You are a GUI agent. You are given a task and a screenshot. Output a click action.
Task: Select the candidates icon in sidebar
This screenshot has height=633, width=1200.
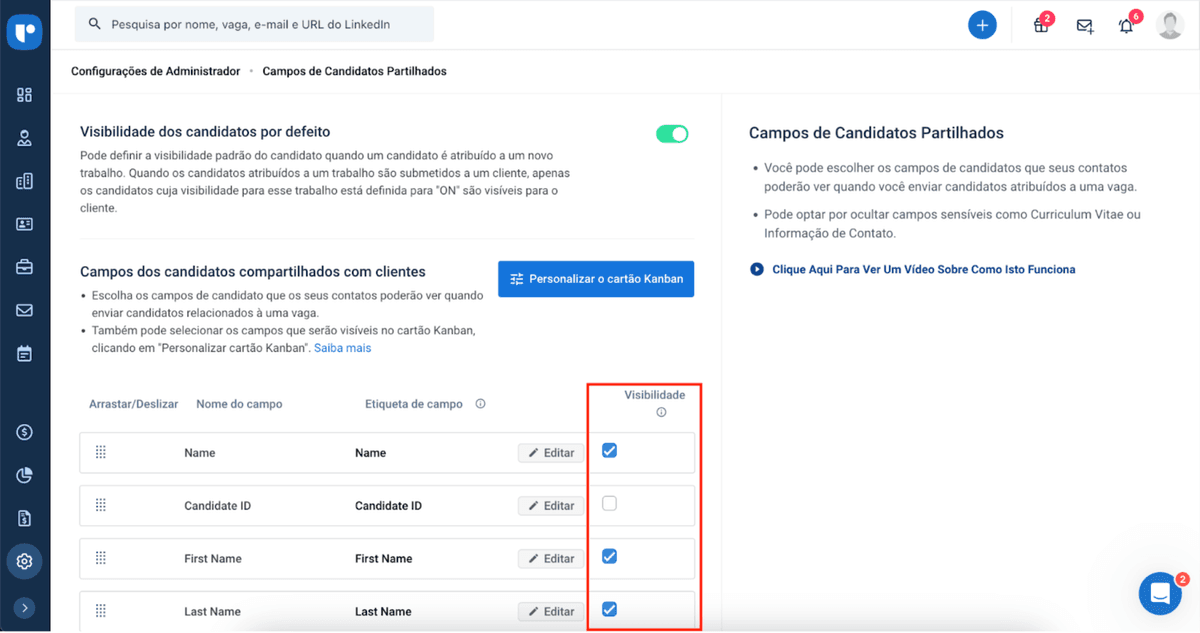[x=25, y=138]
